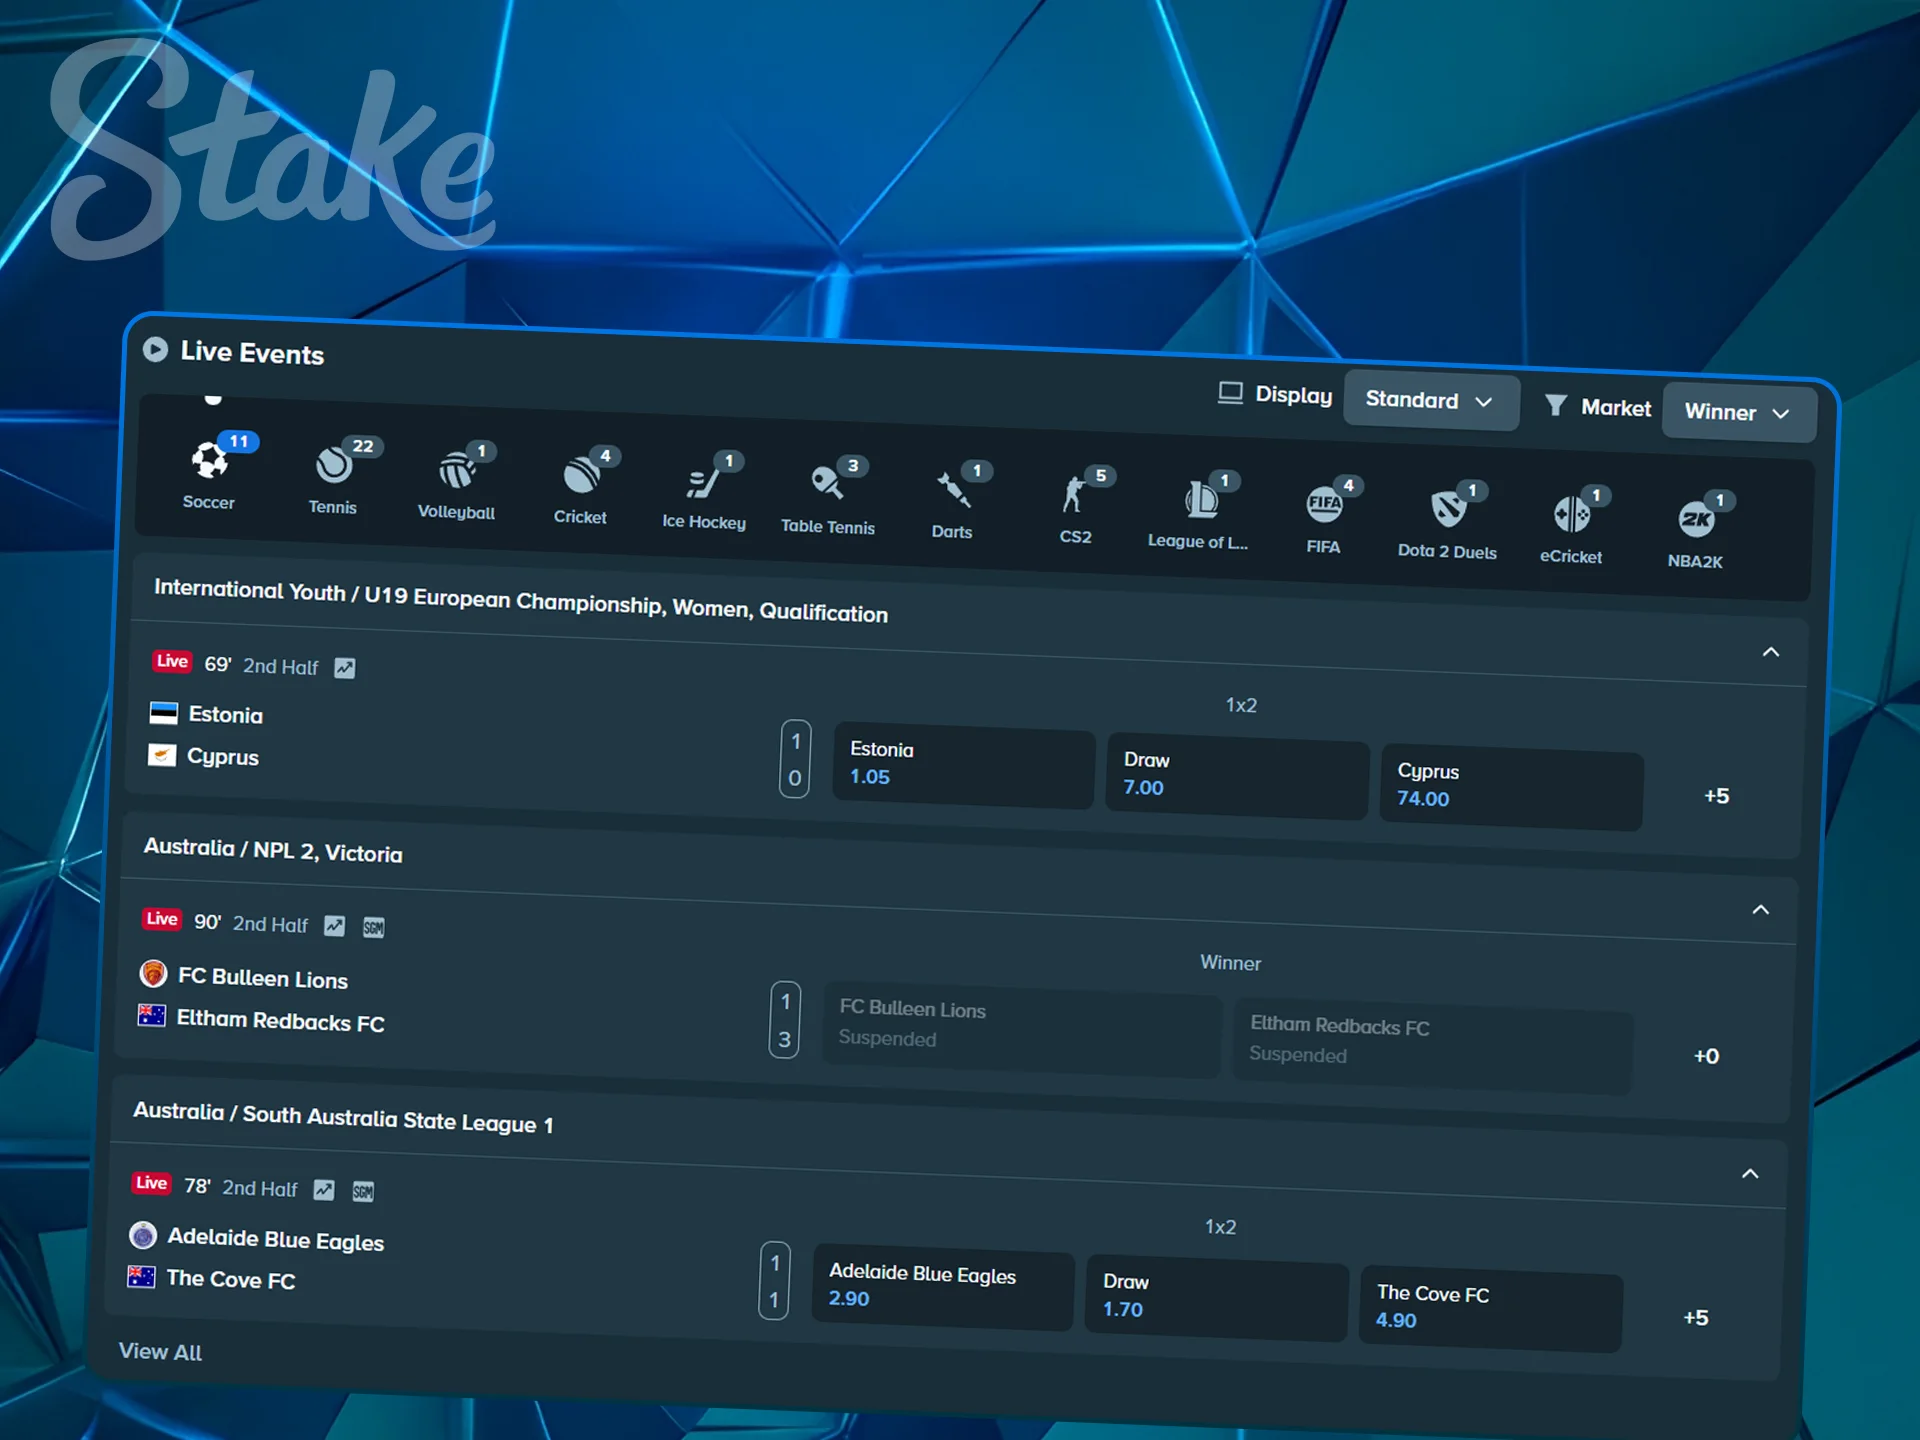Click the Market filter funnel icon
This screenshot has height=1440, width=1920.
pyautogui.click(x=1556, y=405)
